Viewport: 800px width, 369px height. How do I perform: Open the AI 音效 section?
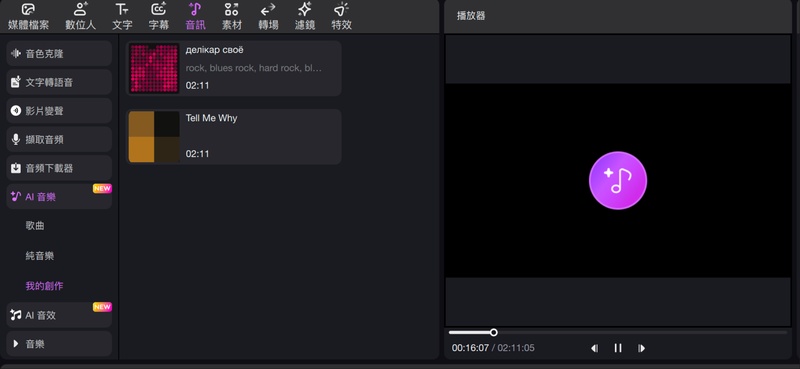point(59,315)
